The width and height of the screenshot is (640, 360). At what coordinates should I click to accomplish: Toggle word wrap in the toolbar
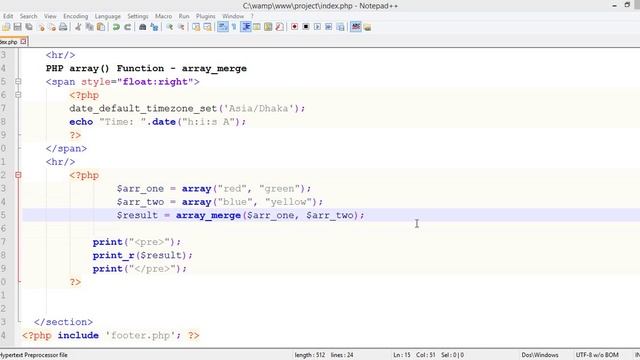[x=222, y=27]
